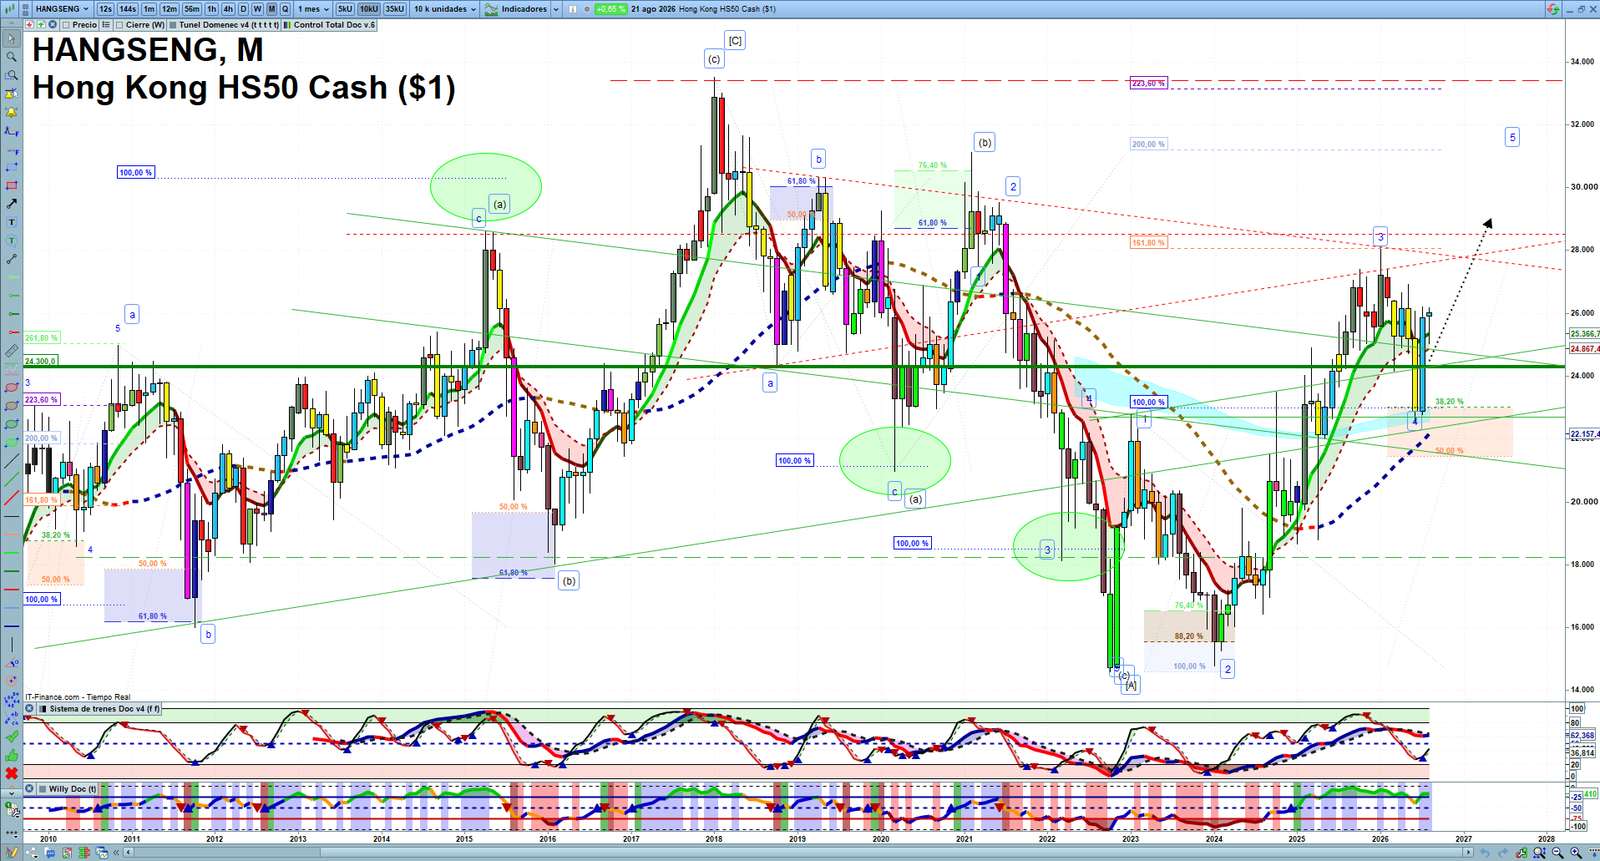Screen dimensions: 1600x861
Task: Select the blue rectangle drawing tool
Action: tap(11, 167)
